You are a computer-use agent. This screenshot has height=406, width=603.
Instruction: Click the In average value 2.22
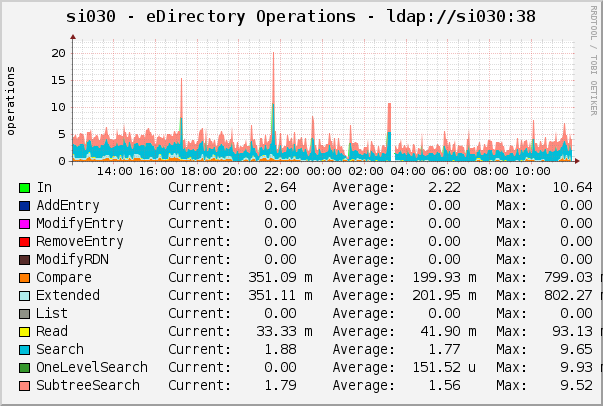pos(444,187)
